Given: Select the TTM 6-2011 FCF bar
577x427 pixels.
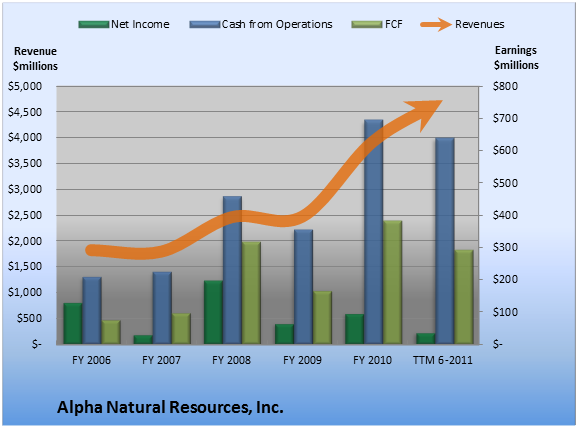Looking at the screenshot, I should point(464,297).
